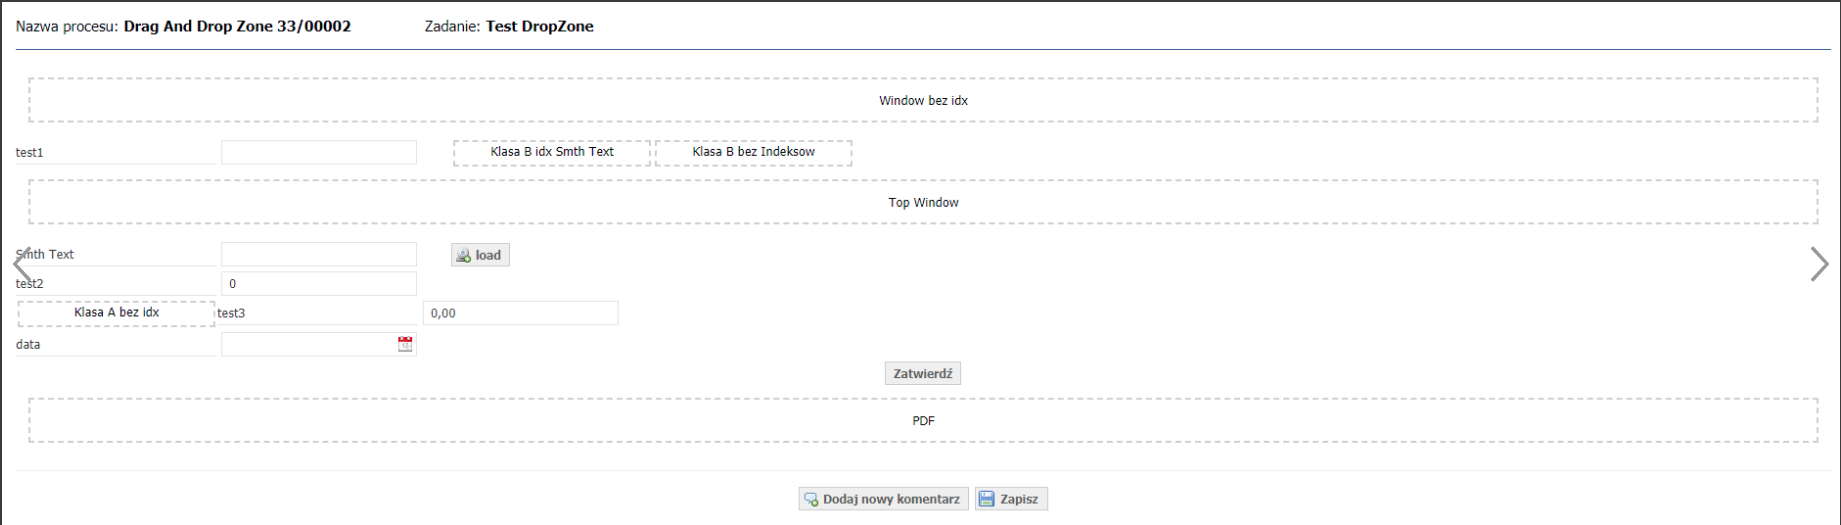The height and width of the screenshot is (525, 1841).
Task: Go to next form with right chevron
Action: 1819,264
